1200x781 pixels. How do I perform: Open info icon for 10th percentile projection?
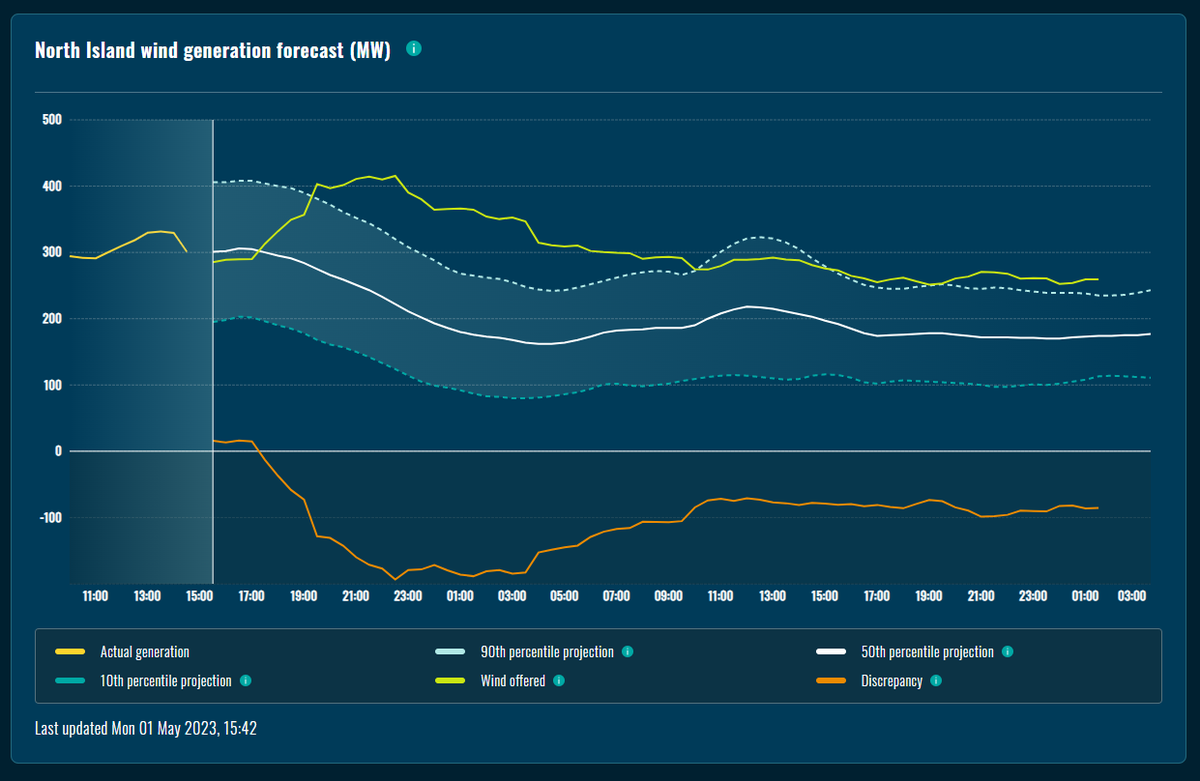(x=245, y=681)
